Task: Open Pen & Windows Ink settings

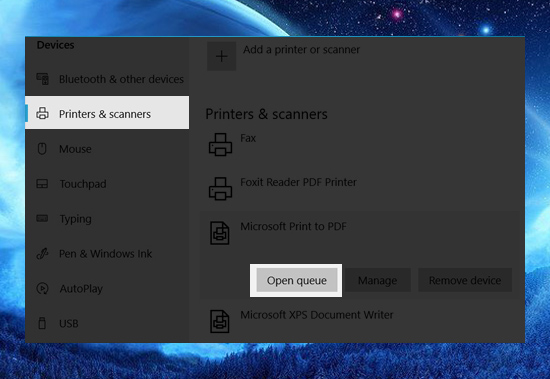Action: pyautogui.click(x=107, y=253)
